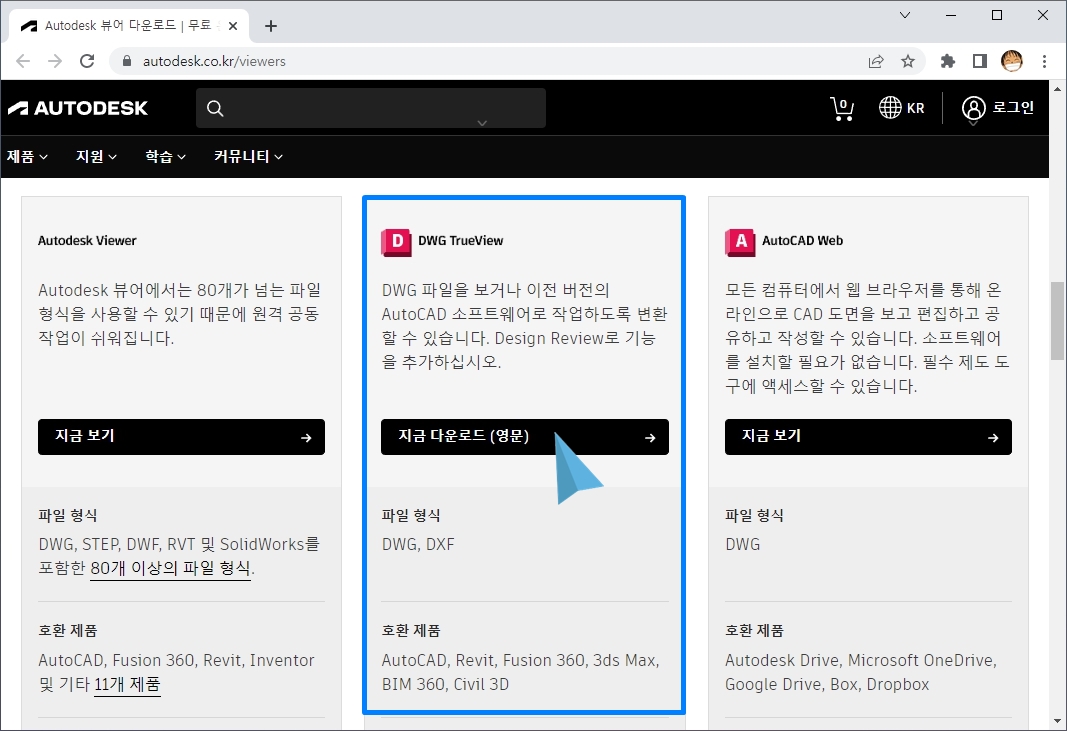Go back with browser back arrow

[23, 61]
